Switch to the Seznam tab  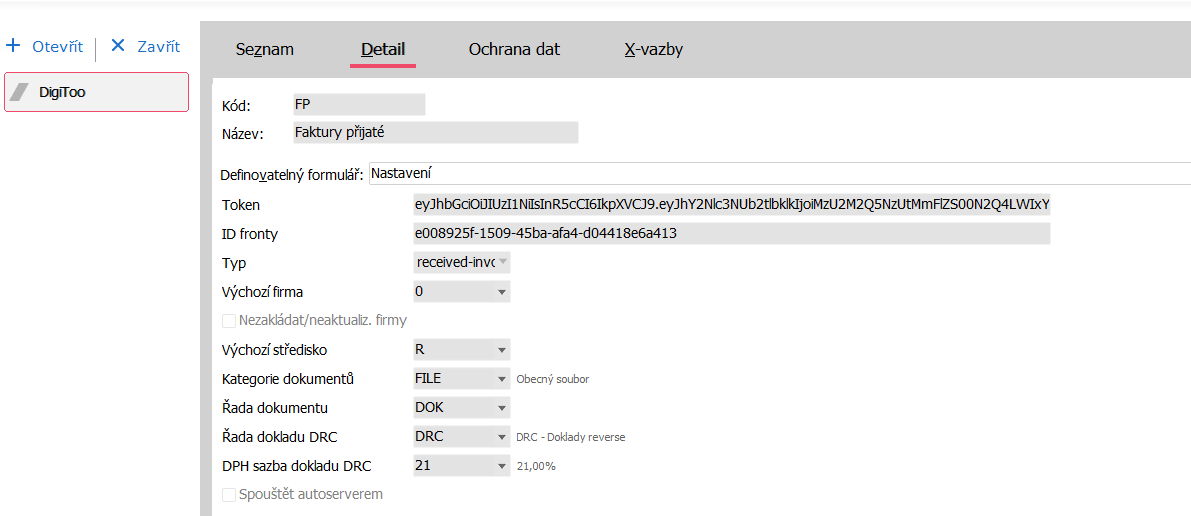[x=264, y=49]
